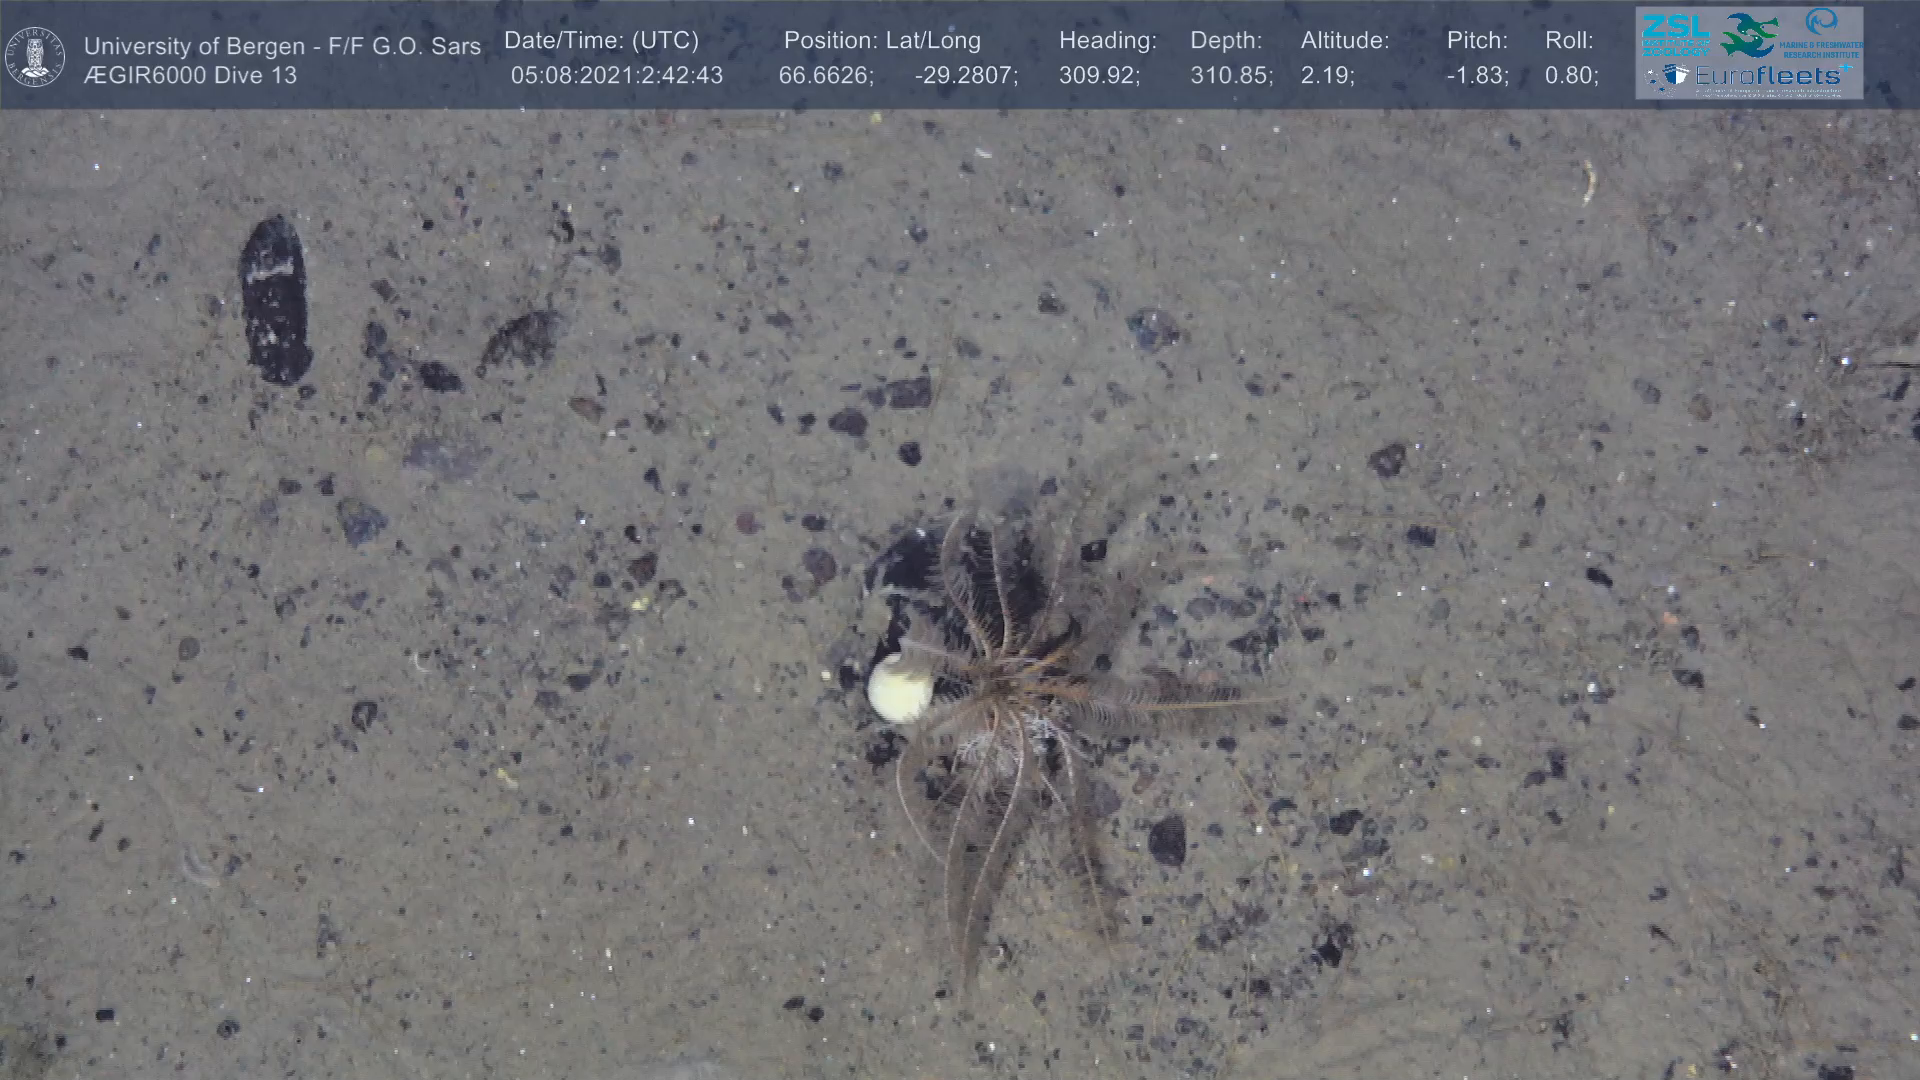Click the green-blue intertwined fish logo
Screen dimensions: 1920x1080
click(1749, 35)
